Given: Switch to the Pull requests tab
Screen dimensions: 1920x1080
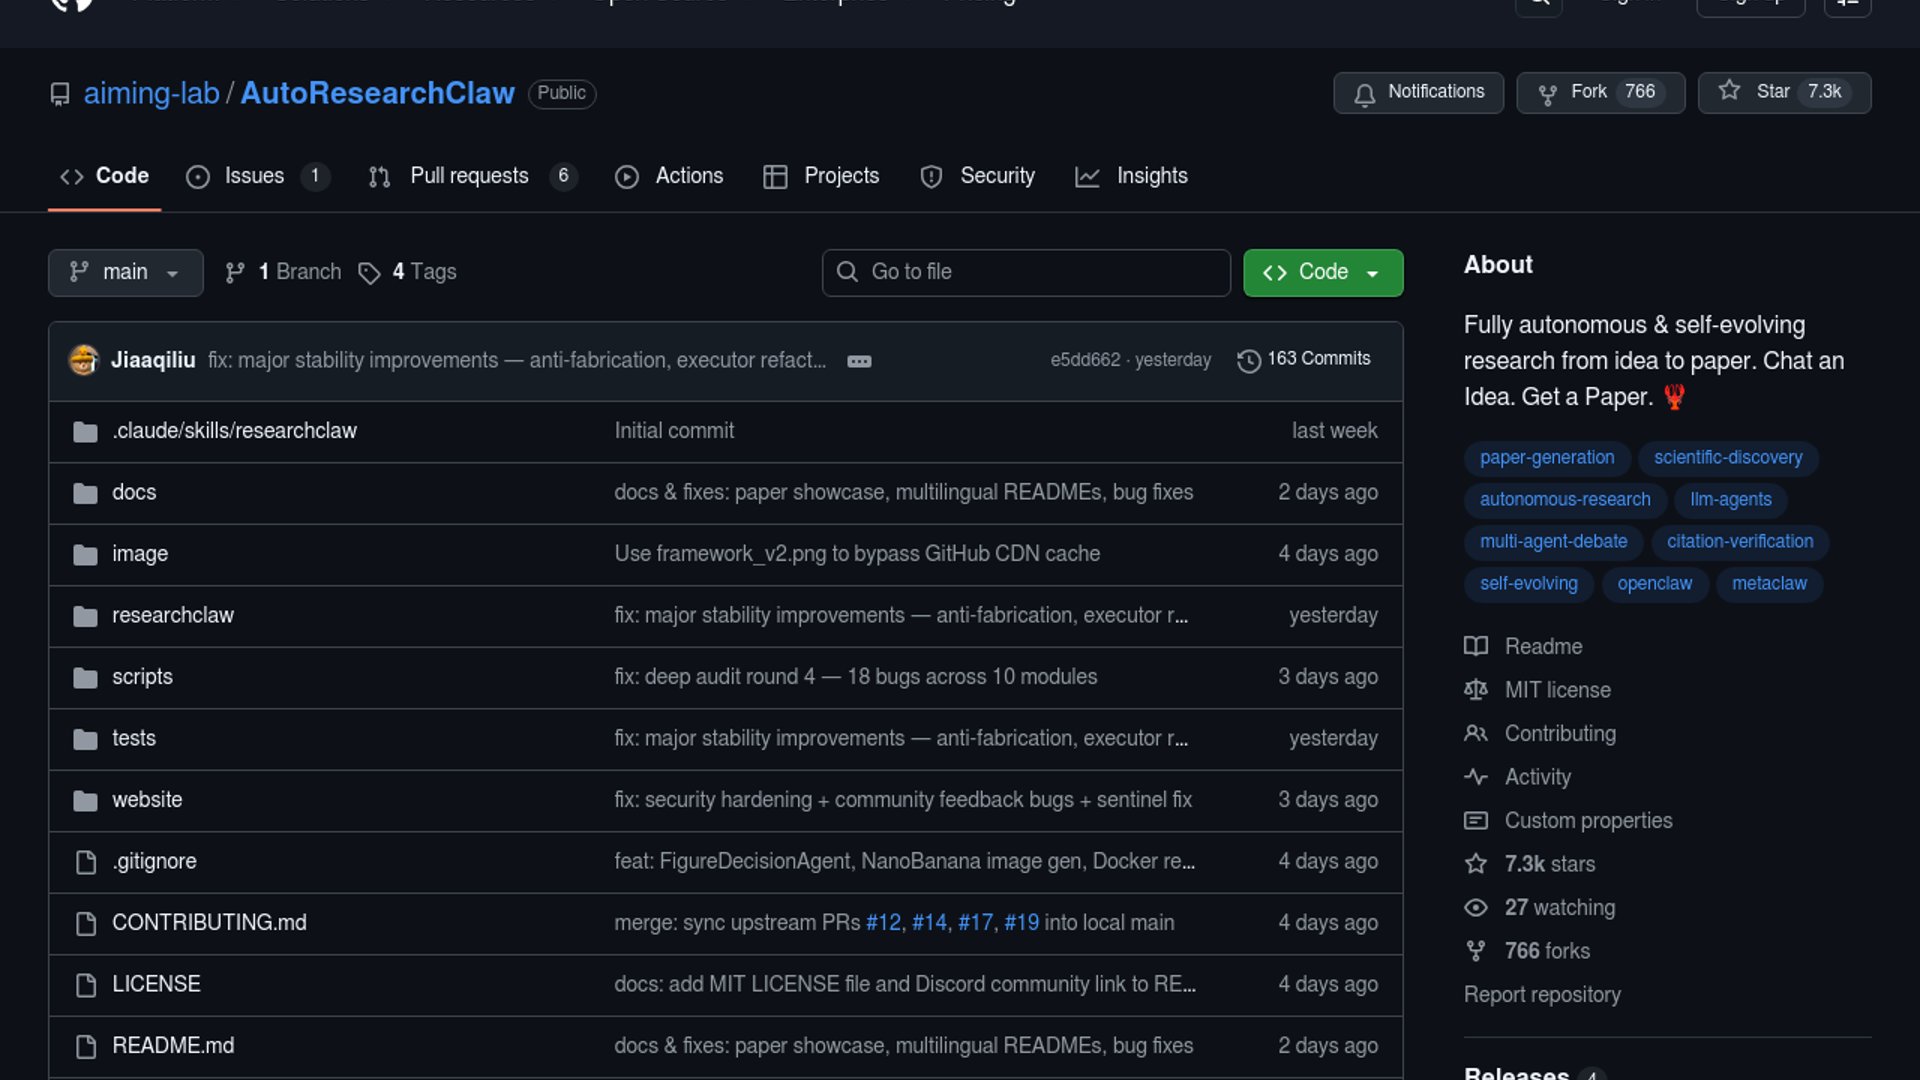Looking at the screenshot, I should point(469,176).
